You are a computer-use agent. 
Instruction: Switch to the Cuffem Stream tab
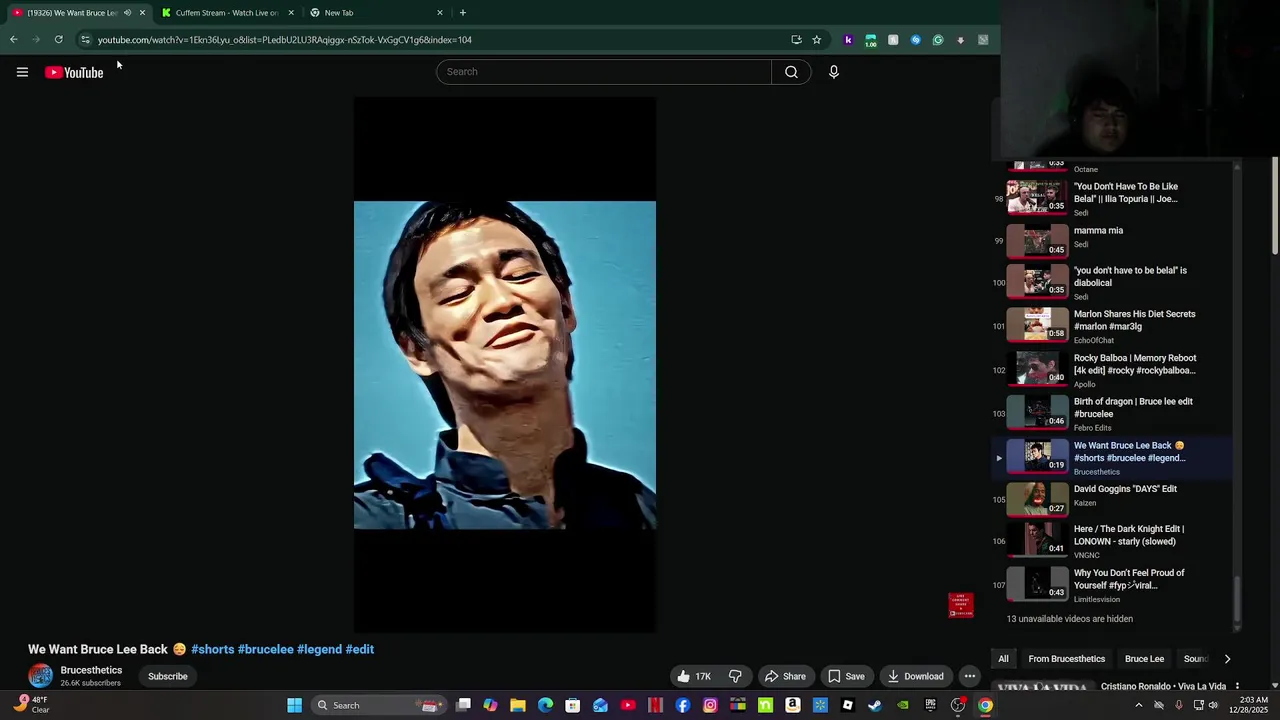(227, 13)
